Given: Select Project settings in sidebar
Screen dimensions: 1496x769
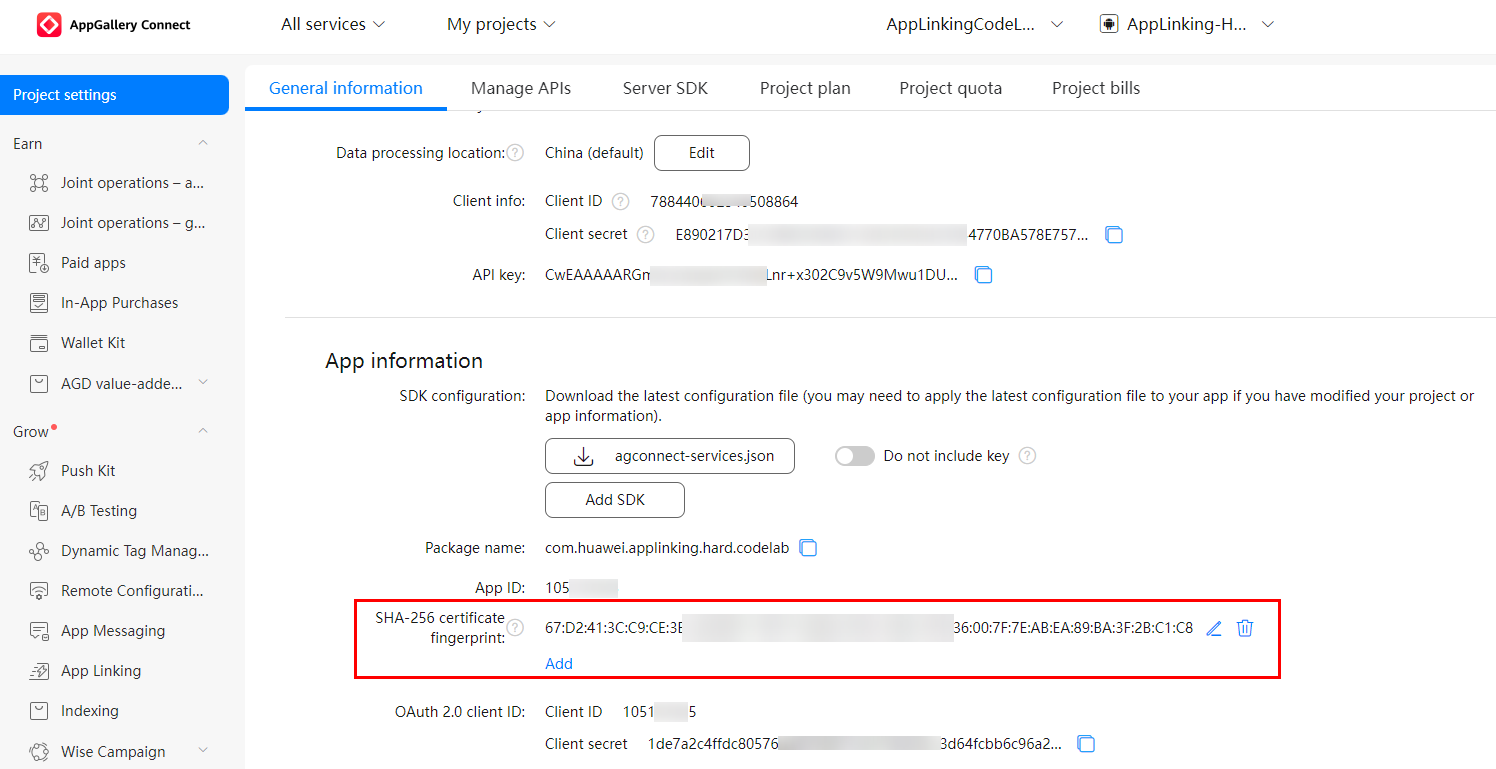Looking at the screenshot, I should pos(115,95).
